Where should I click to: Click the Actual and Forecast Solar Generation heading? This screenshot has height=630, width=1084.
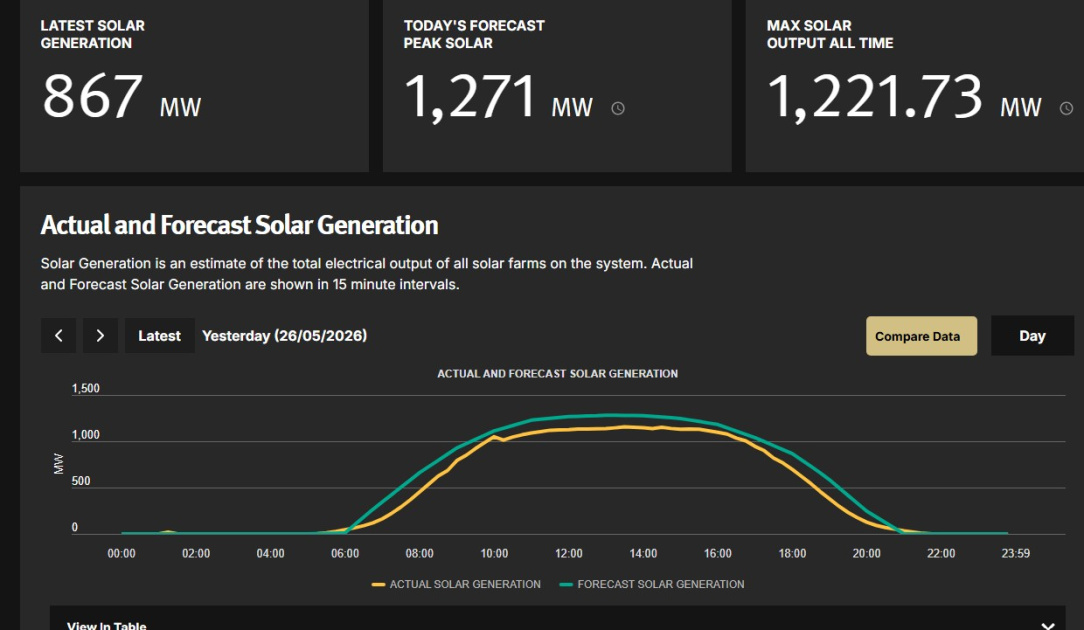(239, 225)
